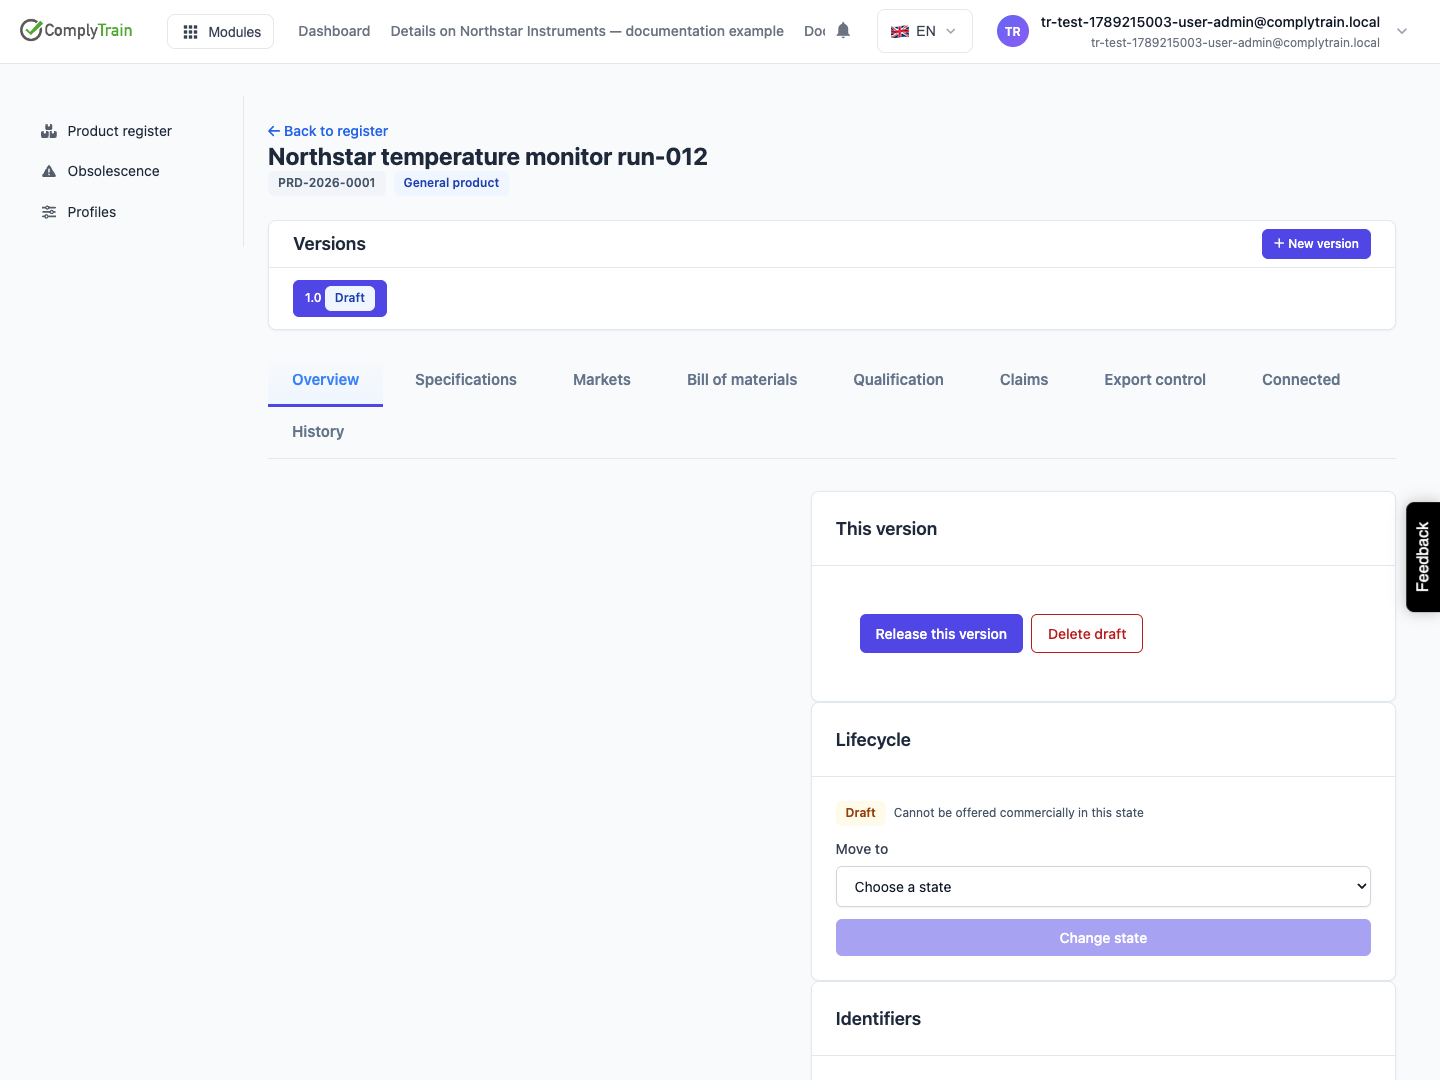
Task: Click the This version section heading
Action: (x=886, y=529)
